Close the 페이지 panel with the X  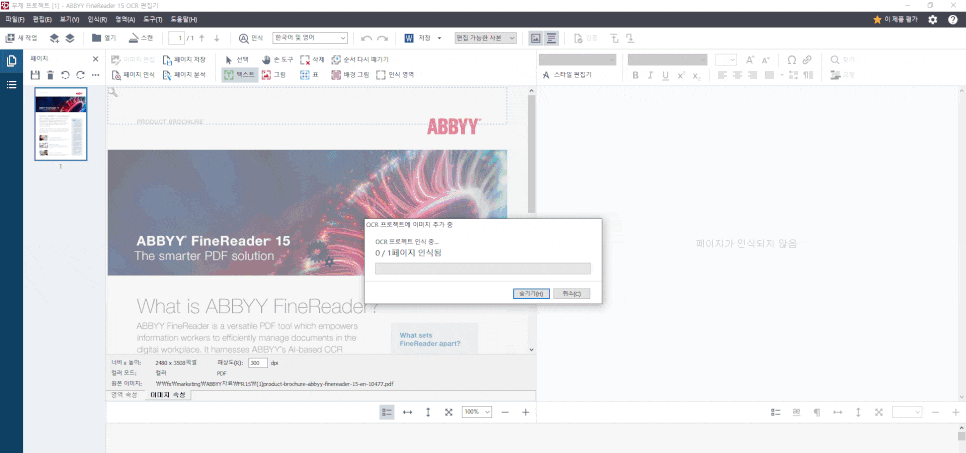[x=95, y=59]
